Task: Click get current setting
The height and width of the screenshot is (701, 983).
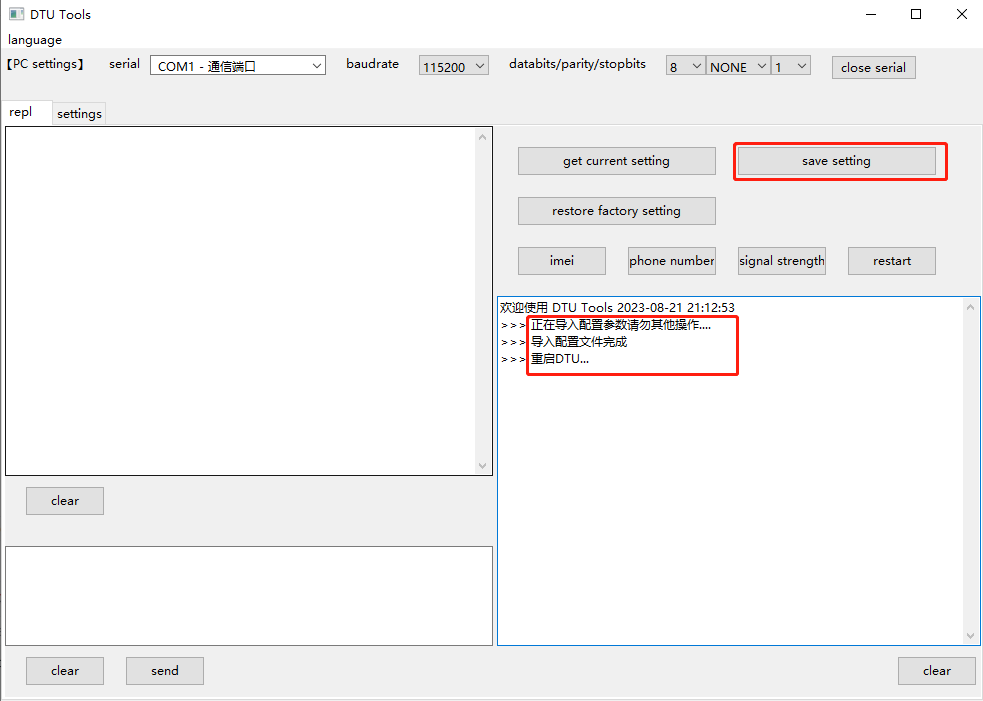Action: click(x=616, y=160)
